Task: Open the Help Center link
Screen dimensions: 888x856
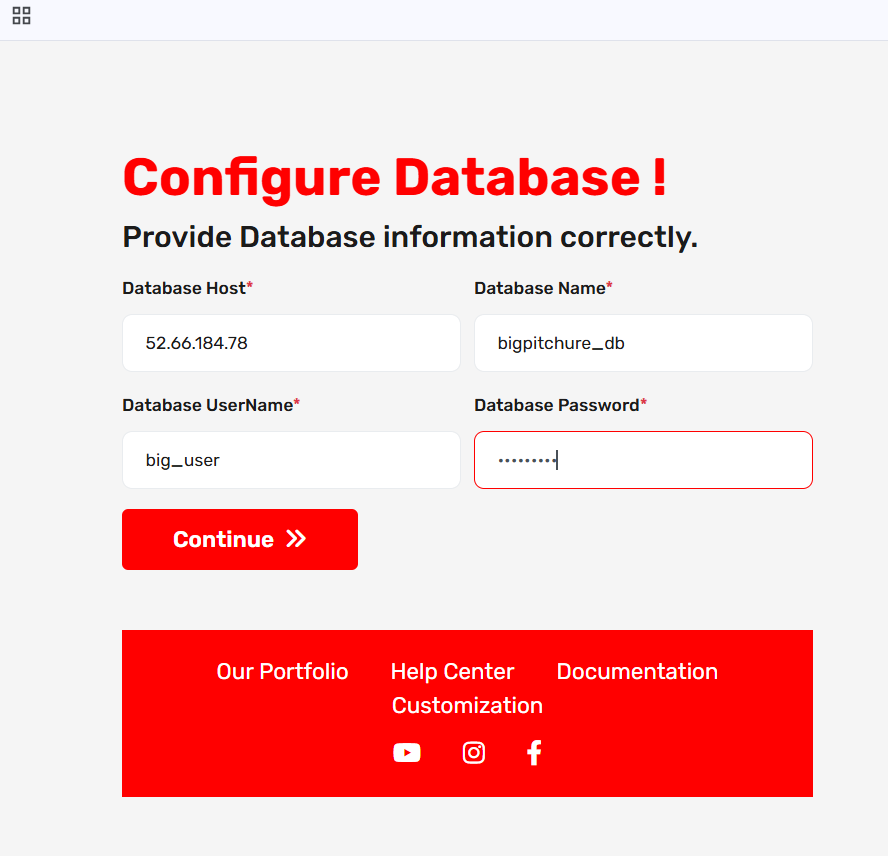Action: tap(452, 671)
